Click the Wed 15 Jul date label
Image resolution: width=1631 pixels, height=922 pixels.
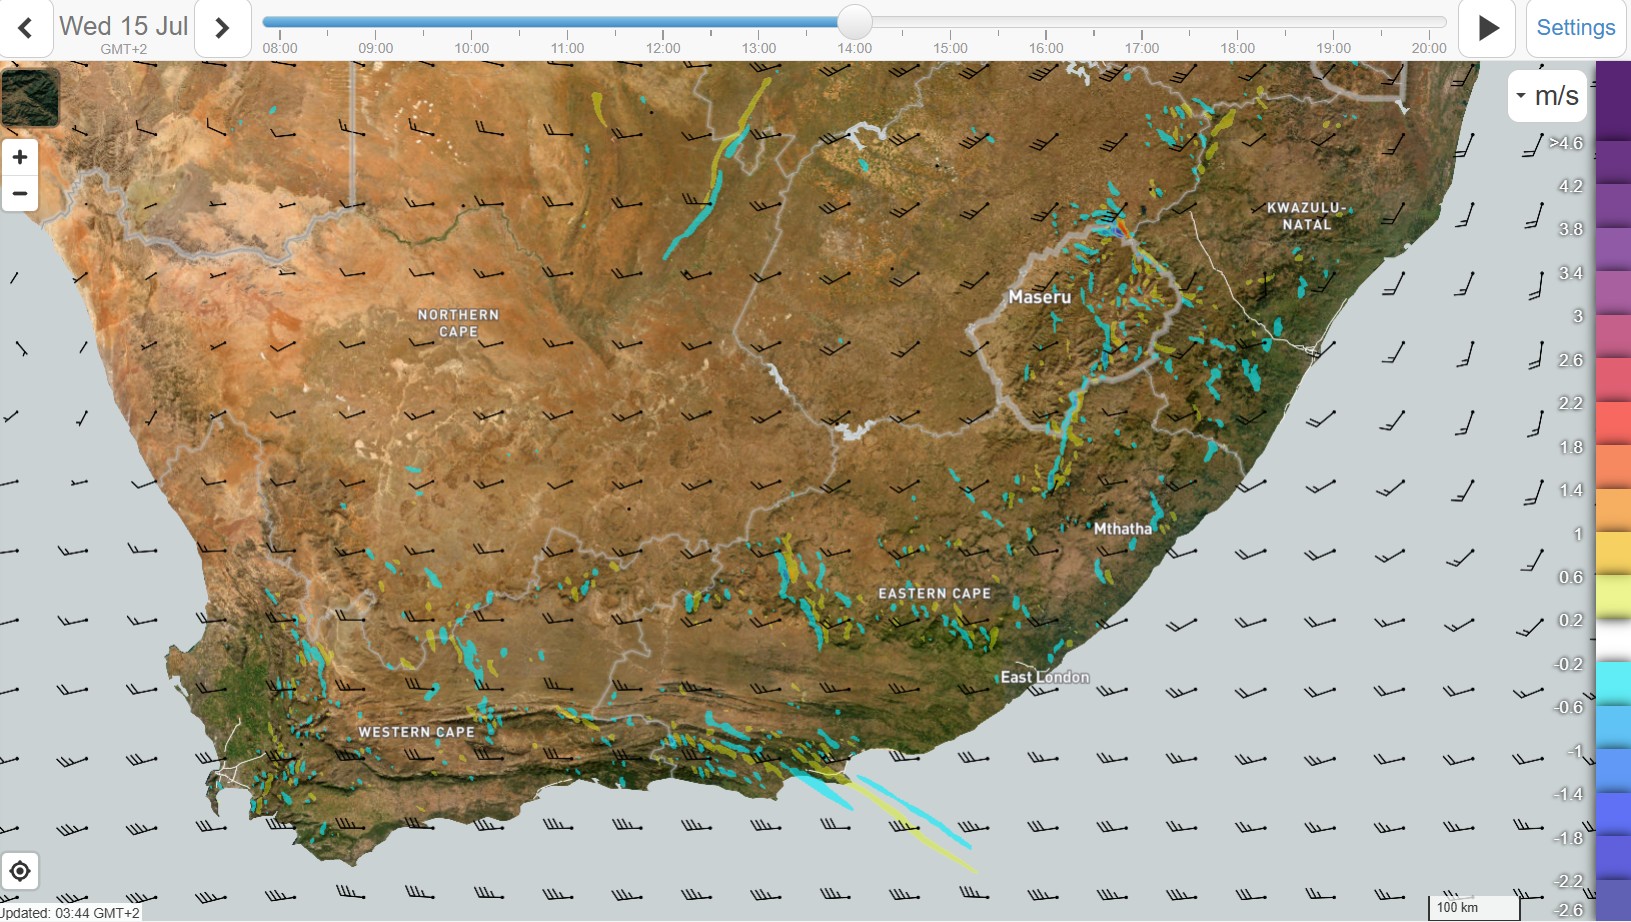tap(124, 26)
